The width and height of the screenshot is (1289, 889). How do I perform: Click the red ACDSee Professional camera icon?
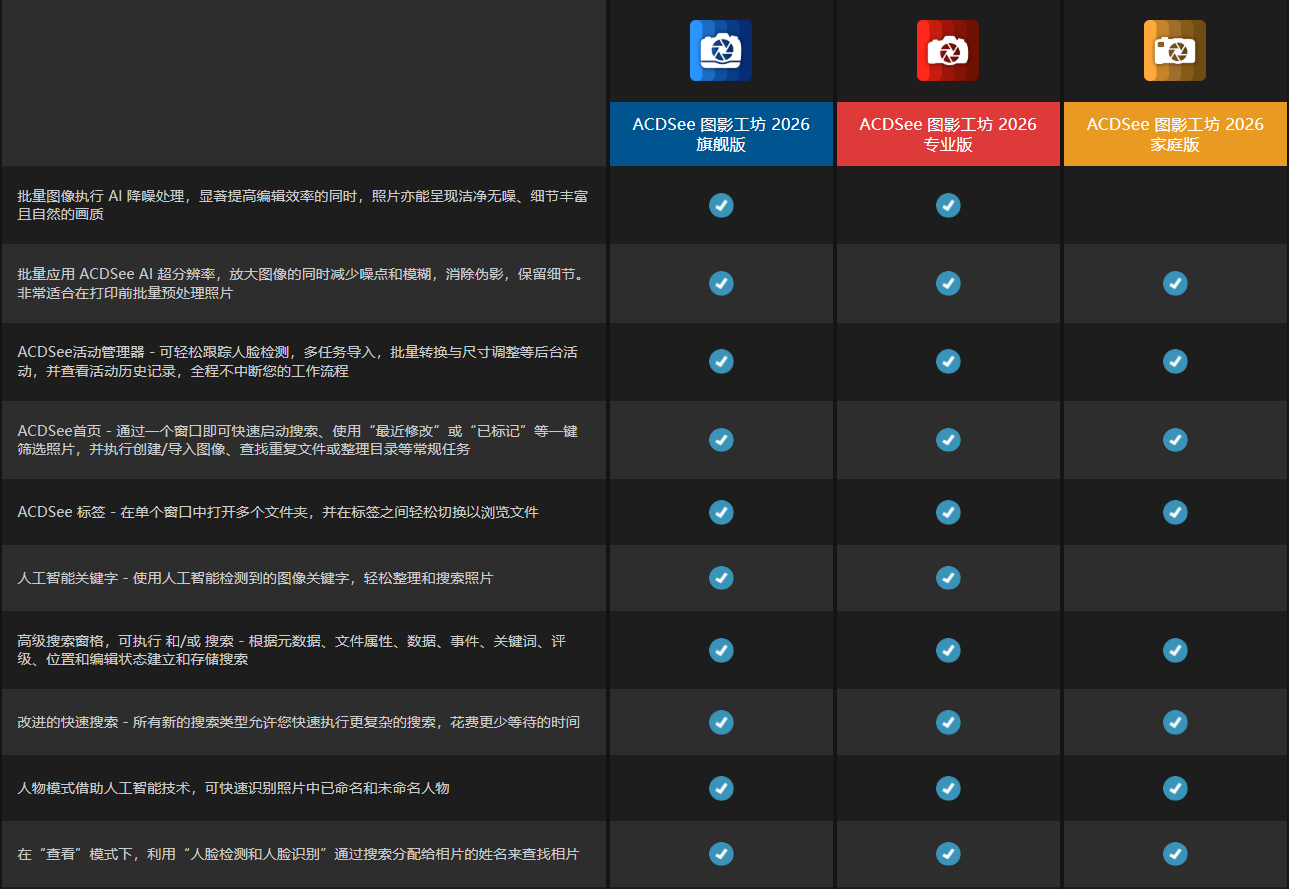coord(947,50)
